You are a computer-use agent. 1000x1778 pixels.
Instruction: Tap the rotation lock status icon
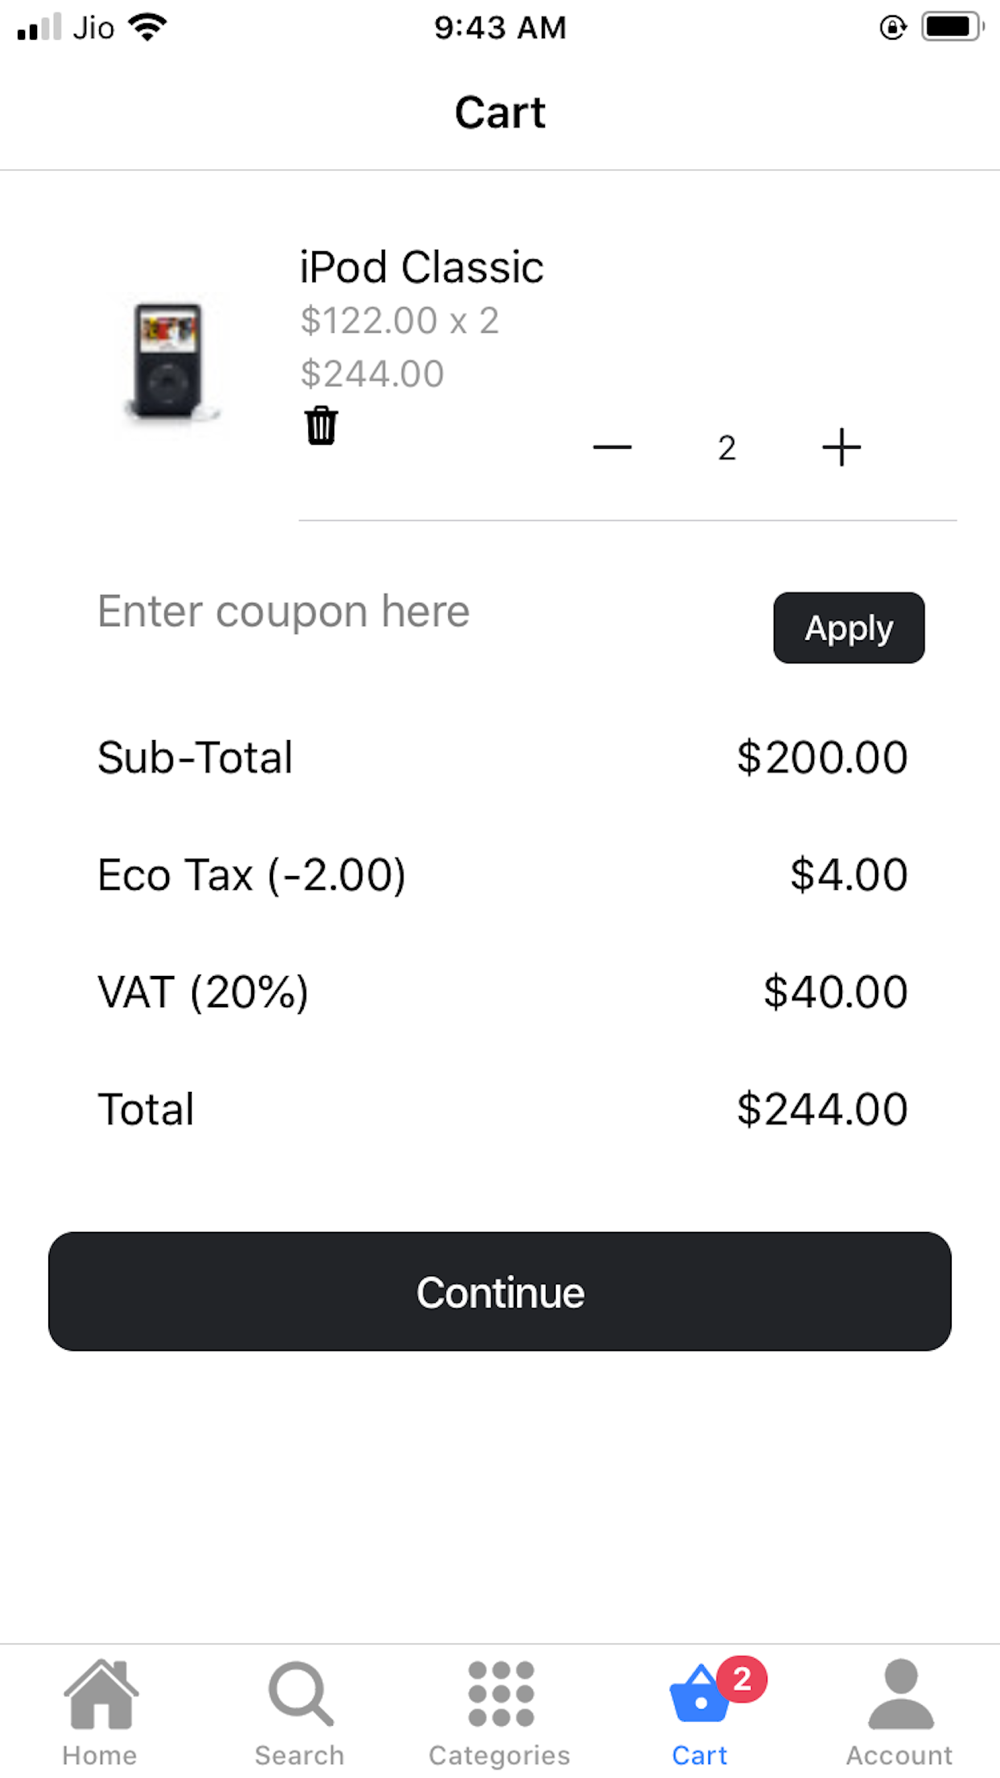click(x=893, y=27)
